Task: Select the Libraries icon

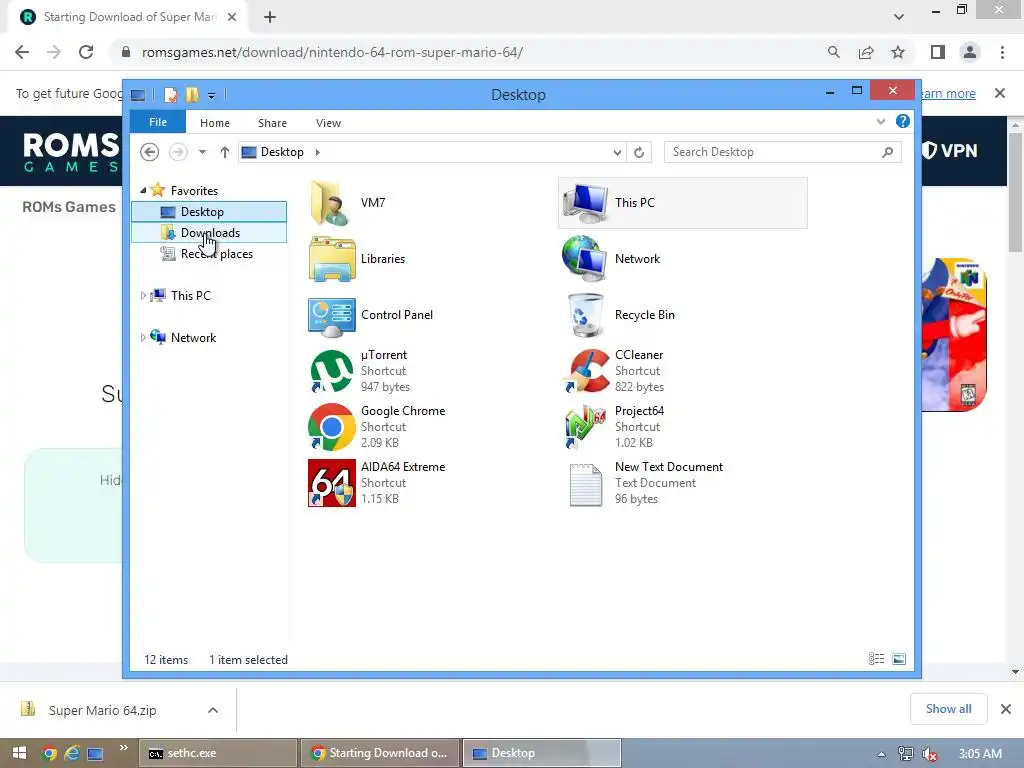Action: click(332, 259)
